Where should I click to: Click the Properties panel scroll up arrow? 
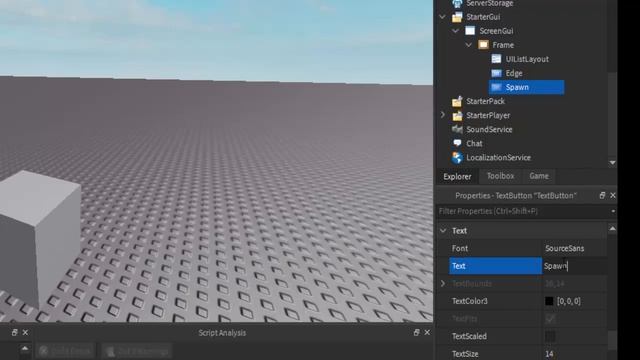click(x=612, y=229)
